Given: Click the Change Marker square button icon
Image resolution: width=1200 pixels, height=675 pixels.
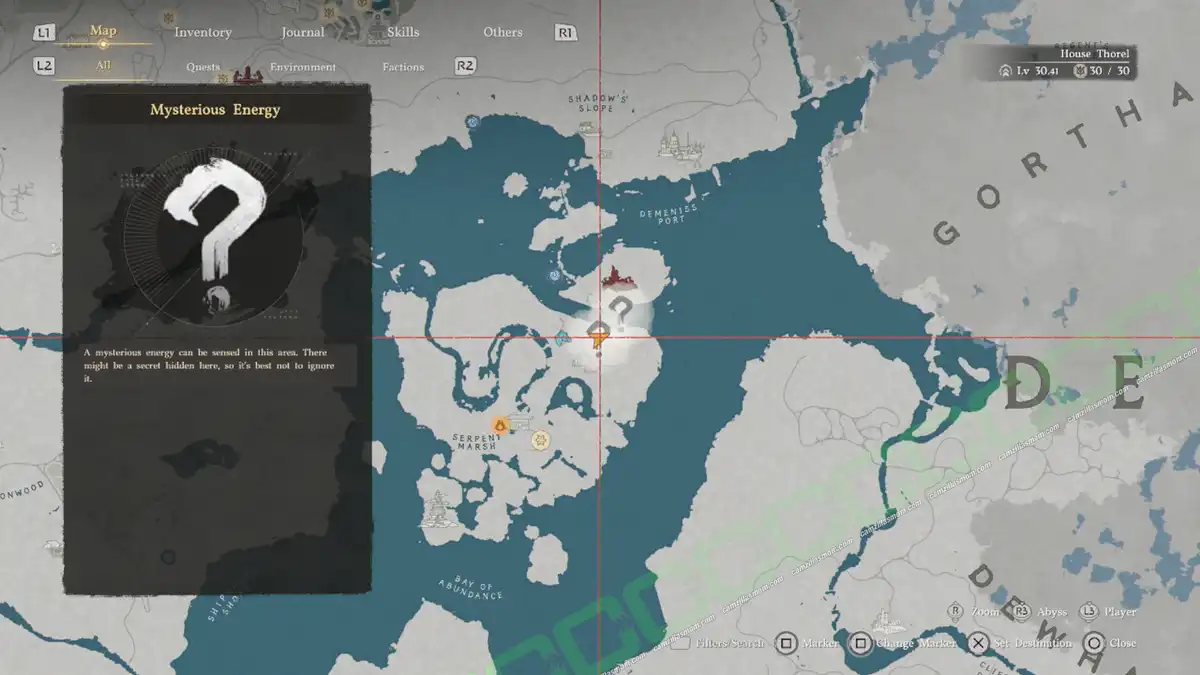Looking at the screenshot, I should point(860,643).
